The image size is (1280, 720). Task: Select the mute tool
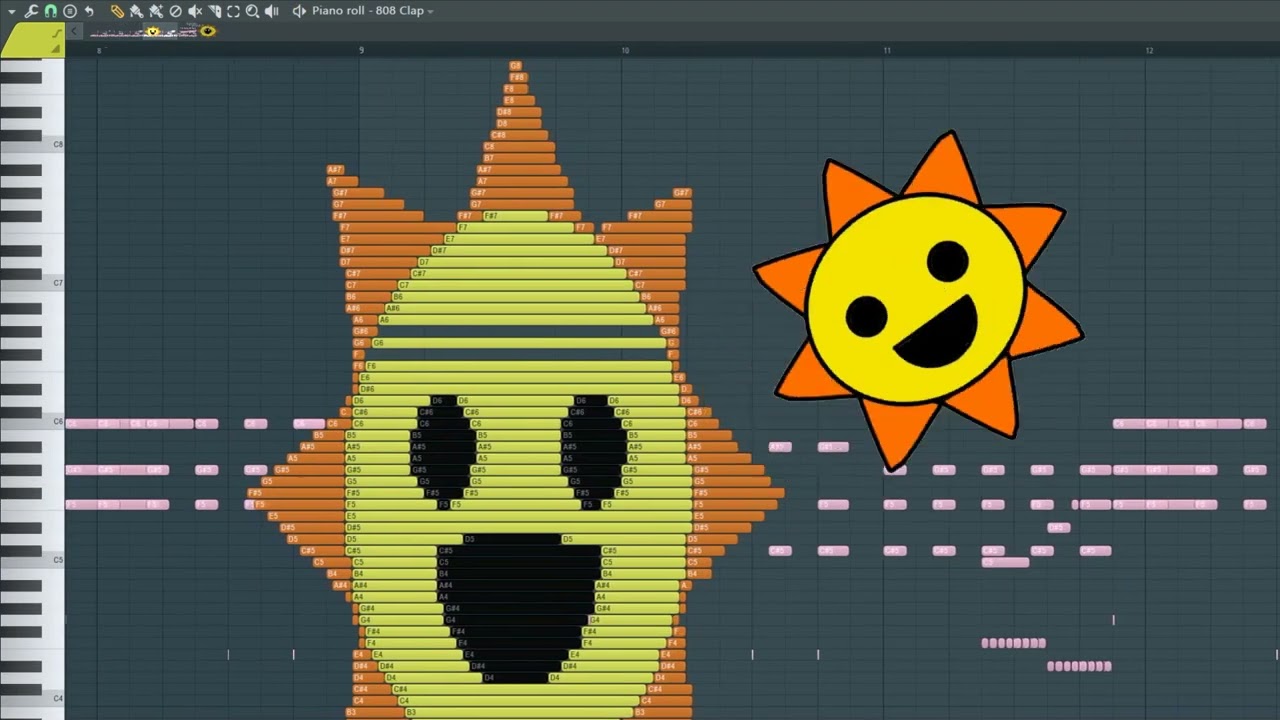[195, 11]
